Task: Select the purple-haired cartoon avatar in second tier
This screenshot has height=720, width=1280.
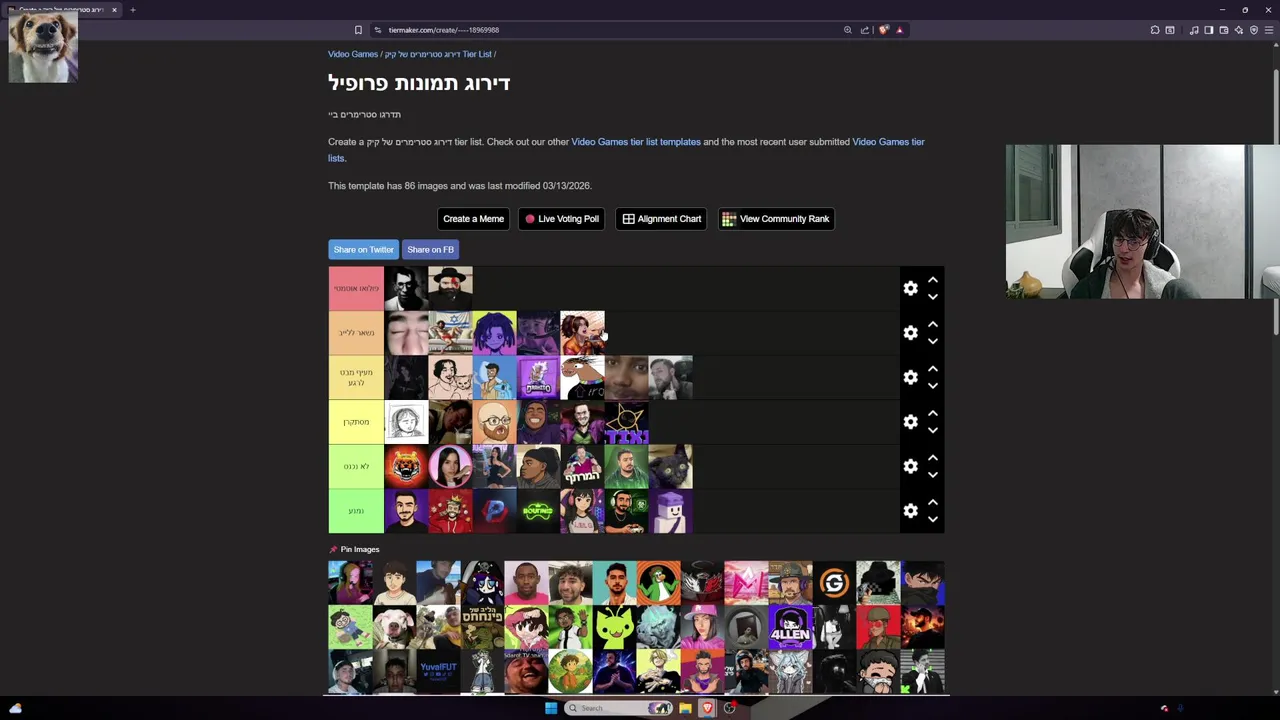Action: 494,333
